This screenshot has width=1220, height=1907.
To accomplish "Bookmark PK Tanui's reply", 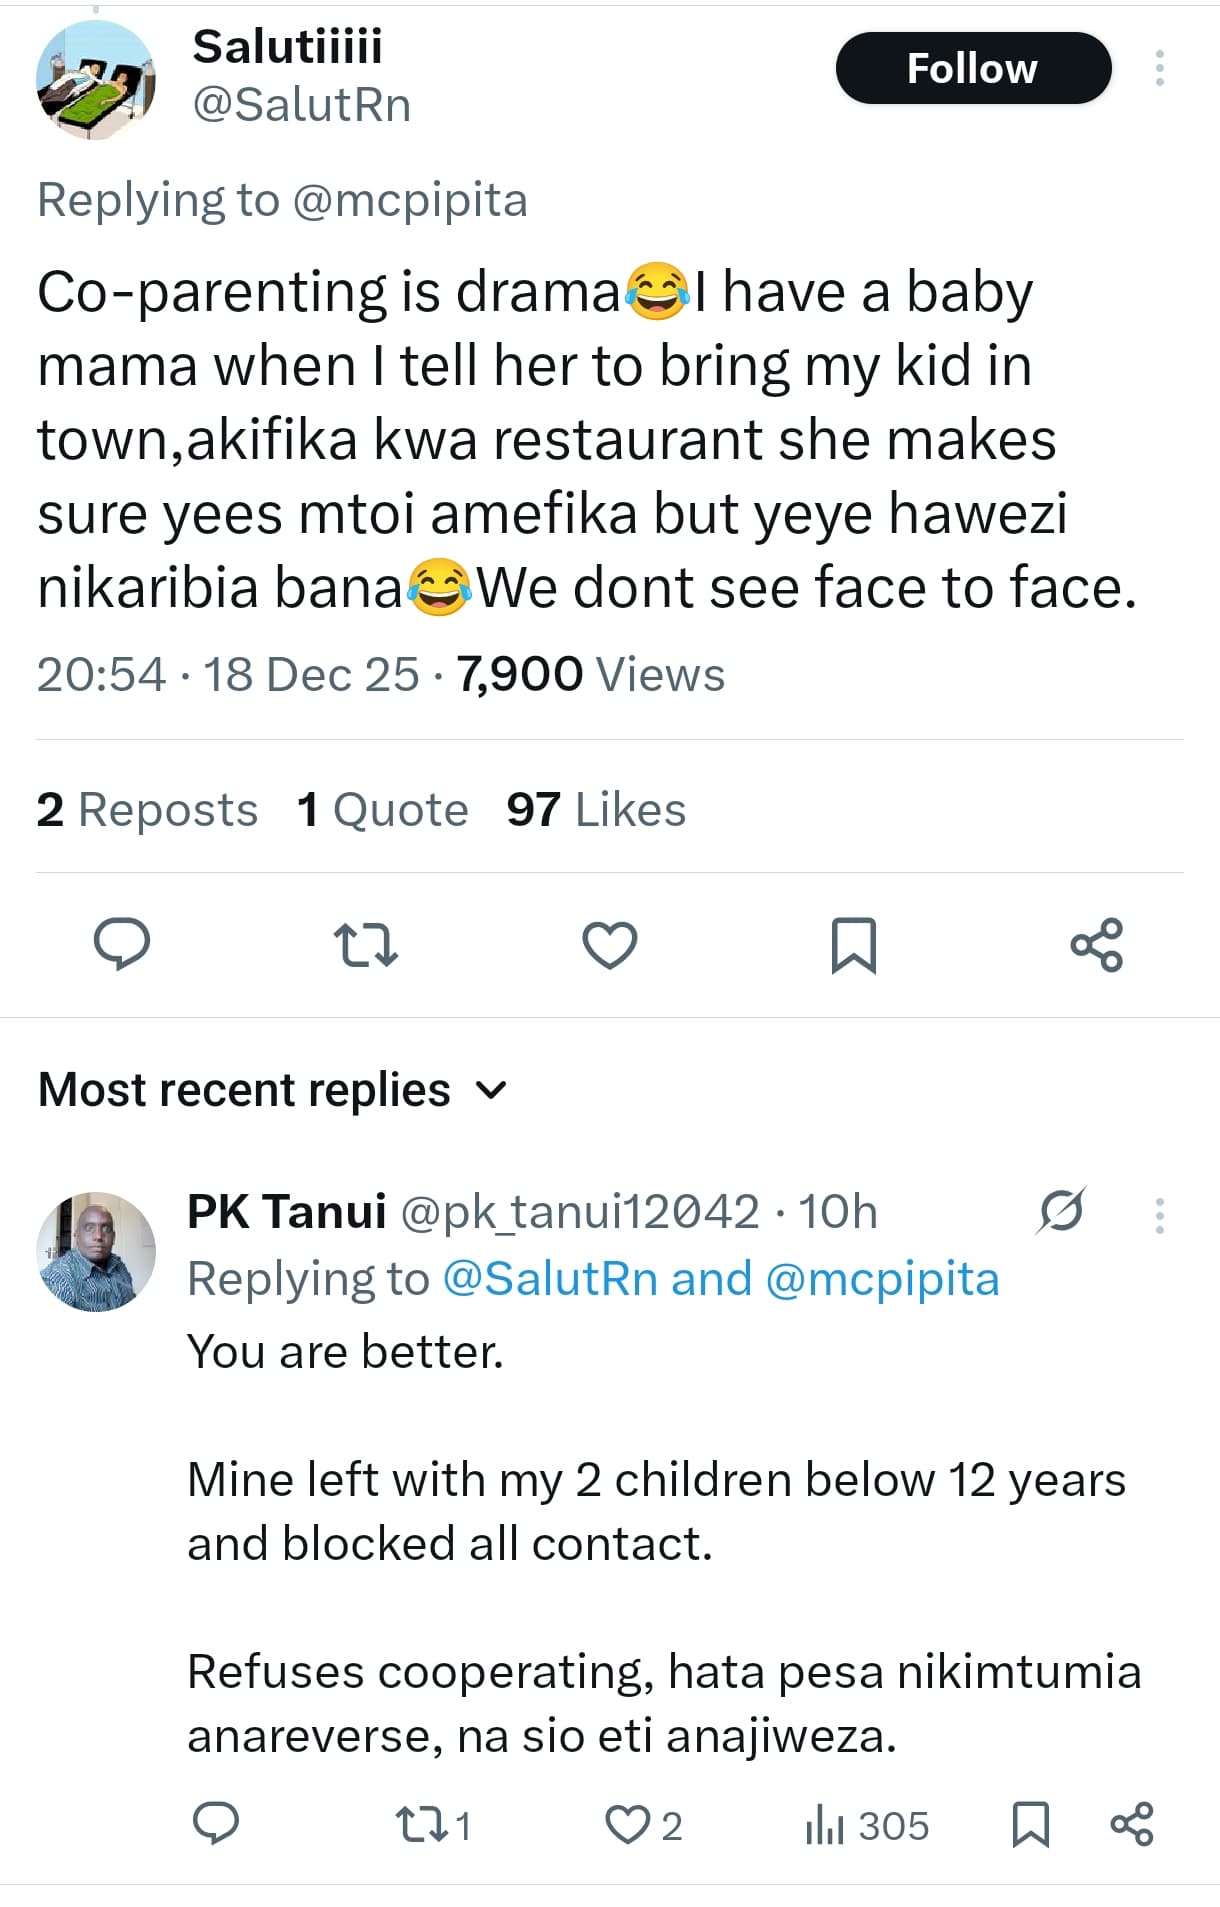I will [1031, 1824].
